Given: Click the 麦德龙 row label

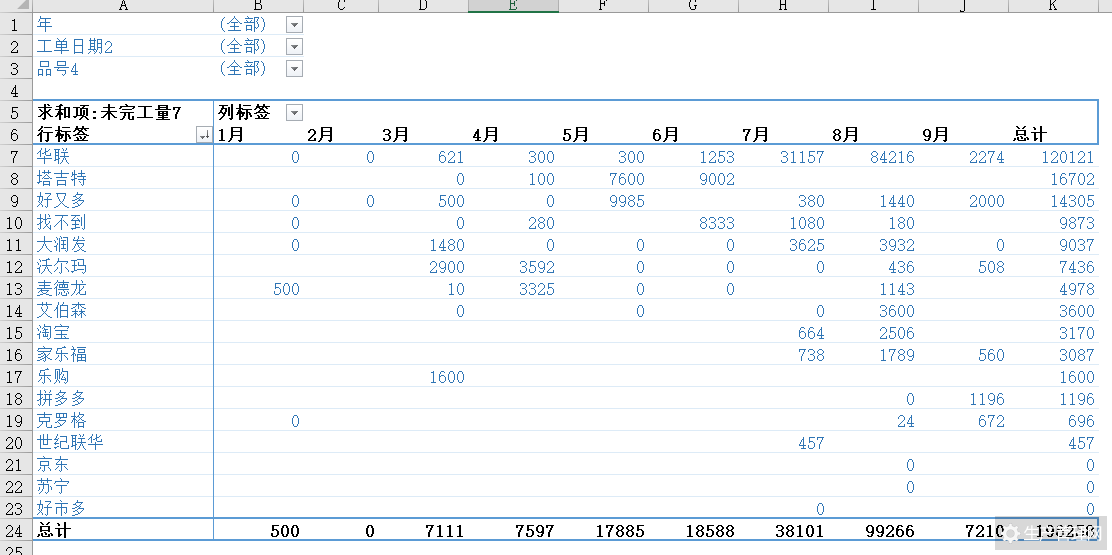Looking at the screenshot, I should [x=62, y=288].
